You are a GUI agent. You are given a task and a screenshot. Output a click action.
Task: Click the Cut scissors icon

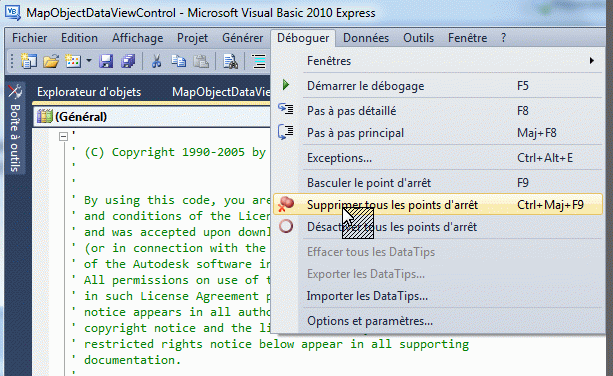156,61
